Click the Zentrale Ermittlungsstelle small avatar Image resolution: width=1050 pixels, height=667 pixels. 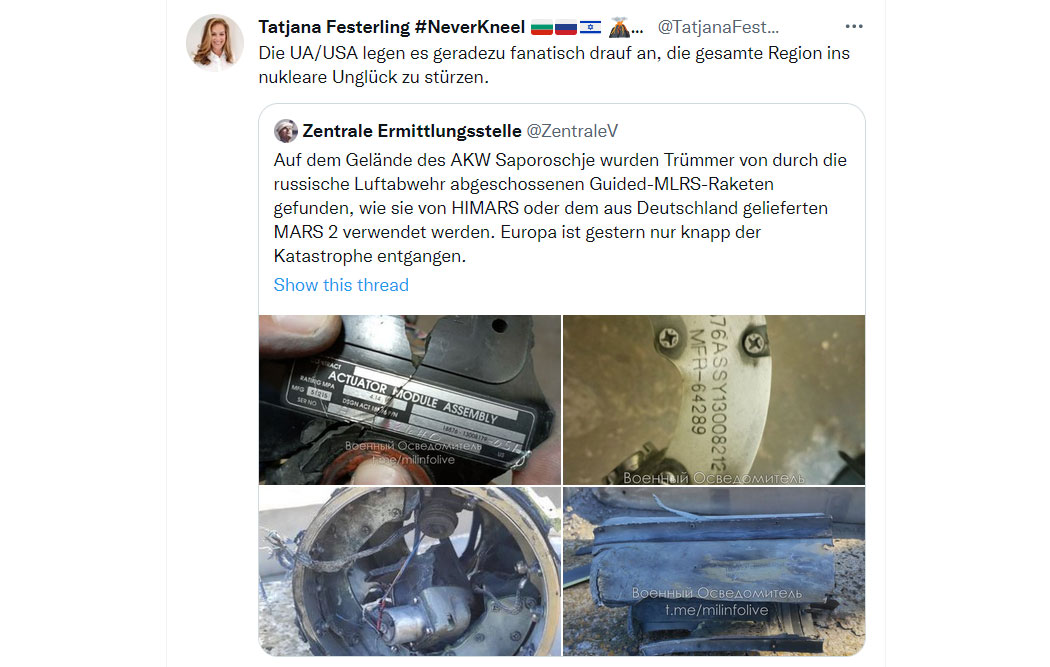tap(285, 131)
